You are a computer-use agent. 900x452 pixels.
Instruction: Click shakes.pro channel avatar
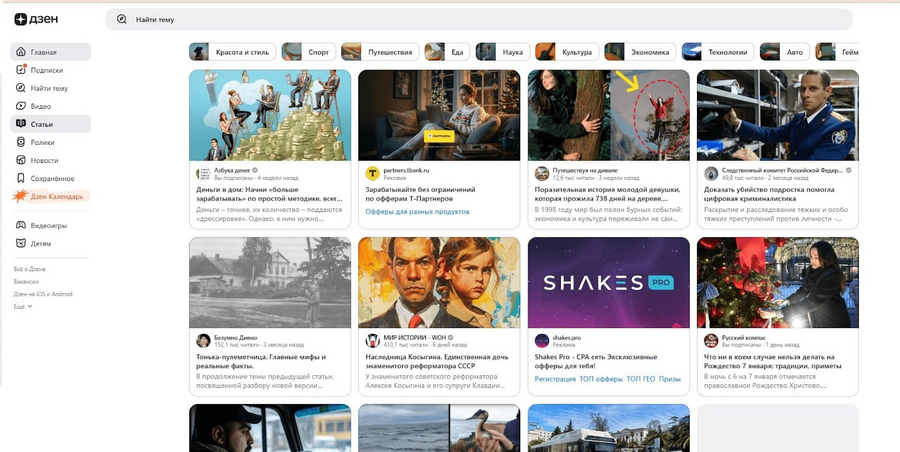[542, 341]
